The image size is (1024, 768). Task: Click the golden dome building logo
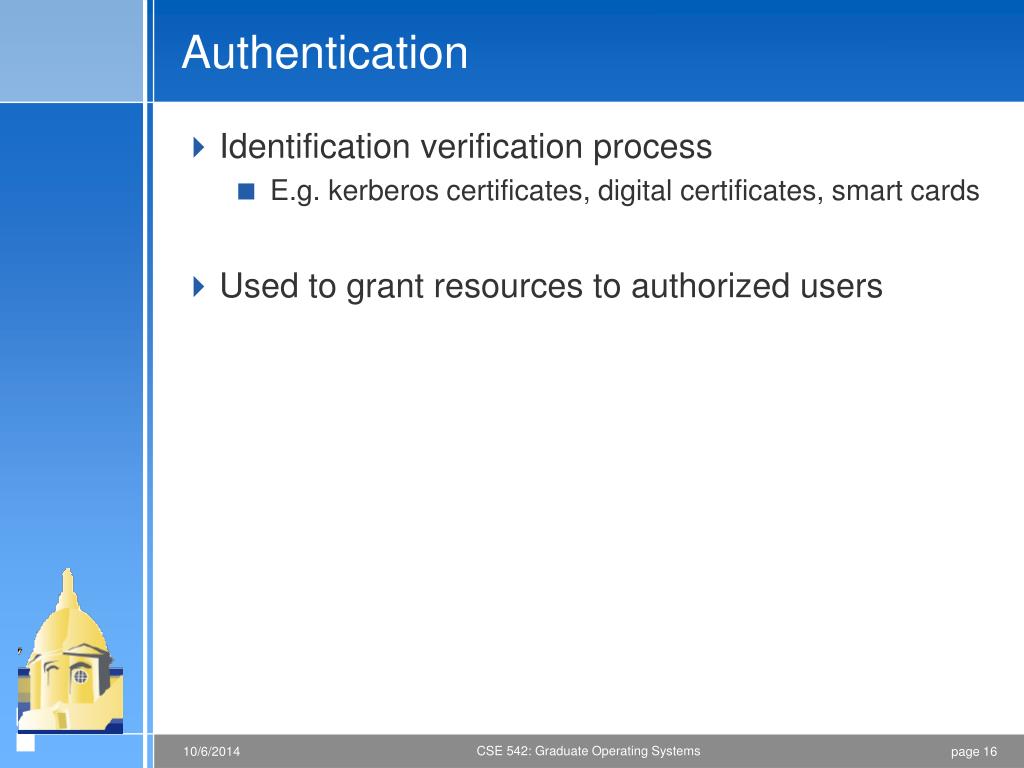tap(71, 651)
